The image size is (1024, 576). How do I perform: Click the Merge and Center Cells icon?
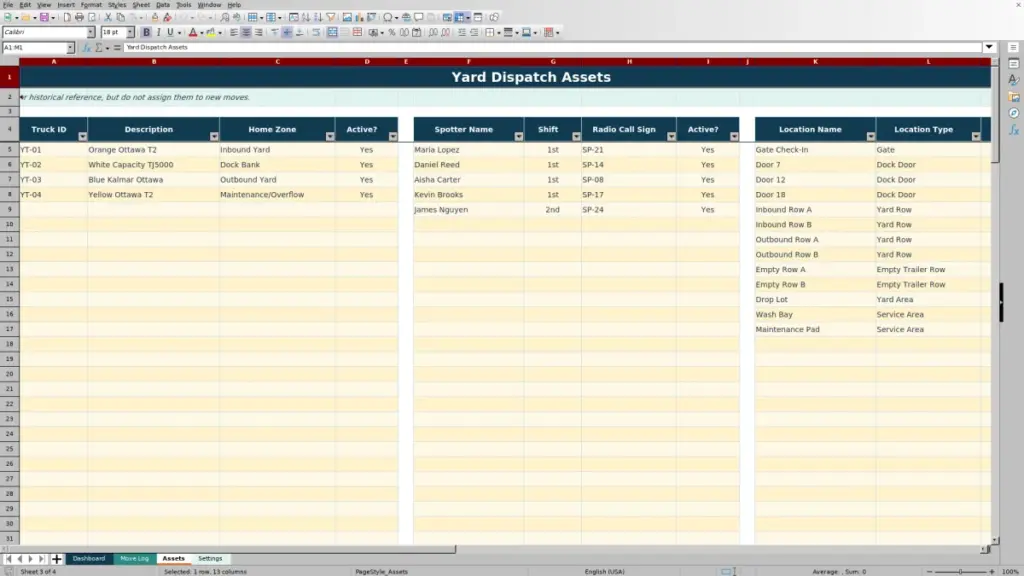coord(332,32)
